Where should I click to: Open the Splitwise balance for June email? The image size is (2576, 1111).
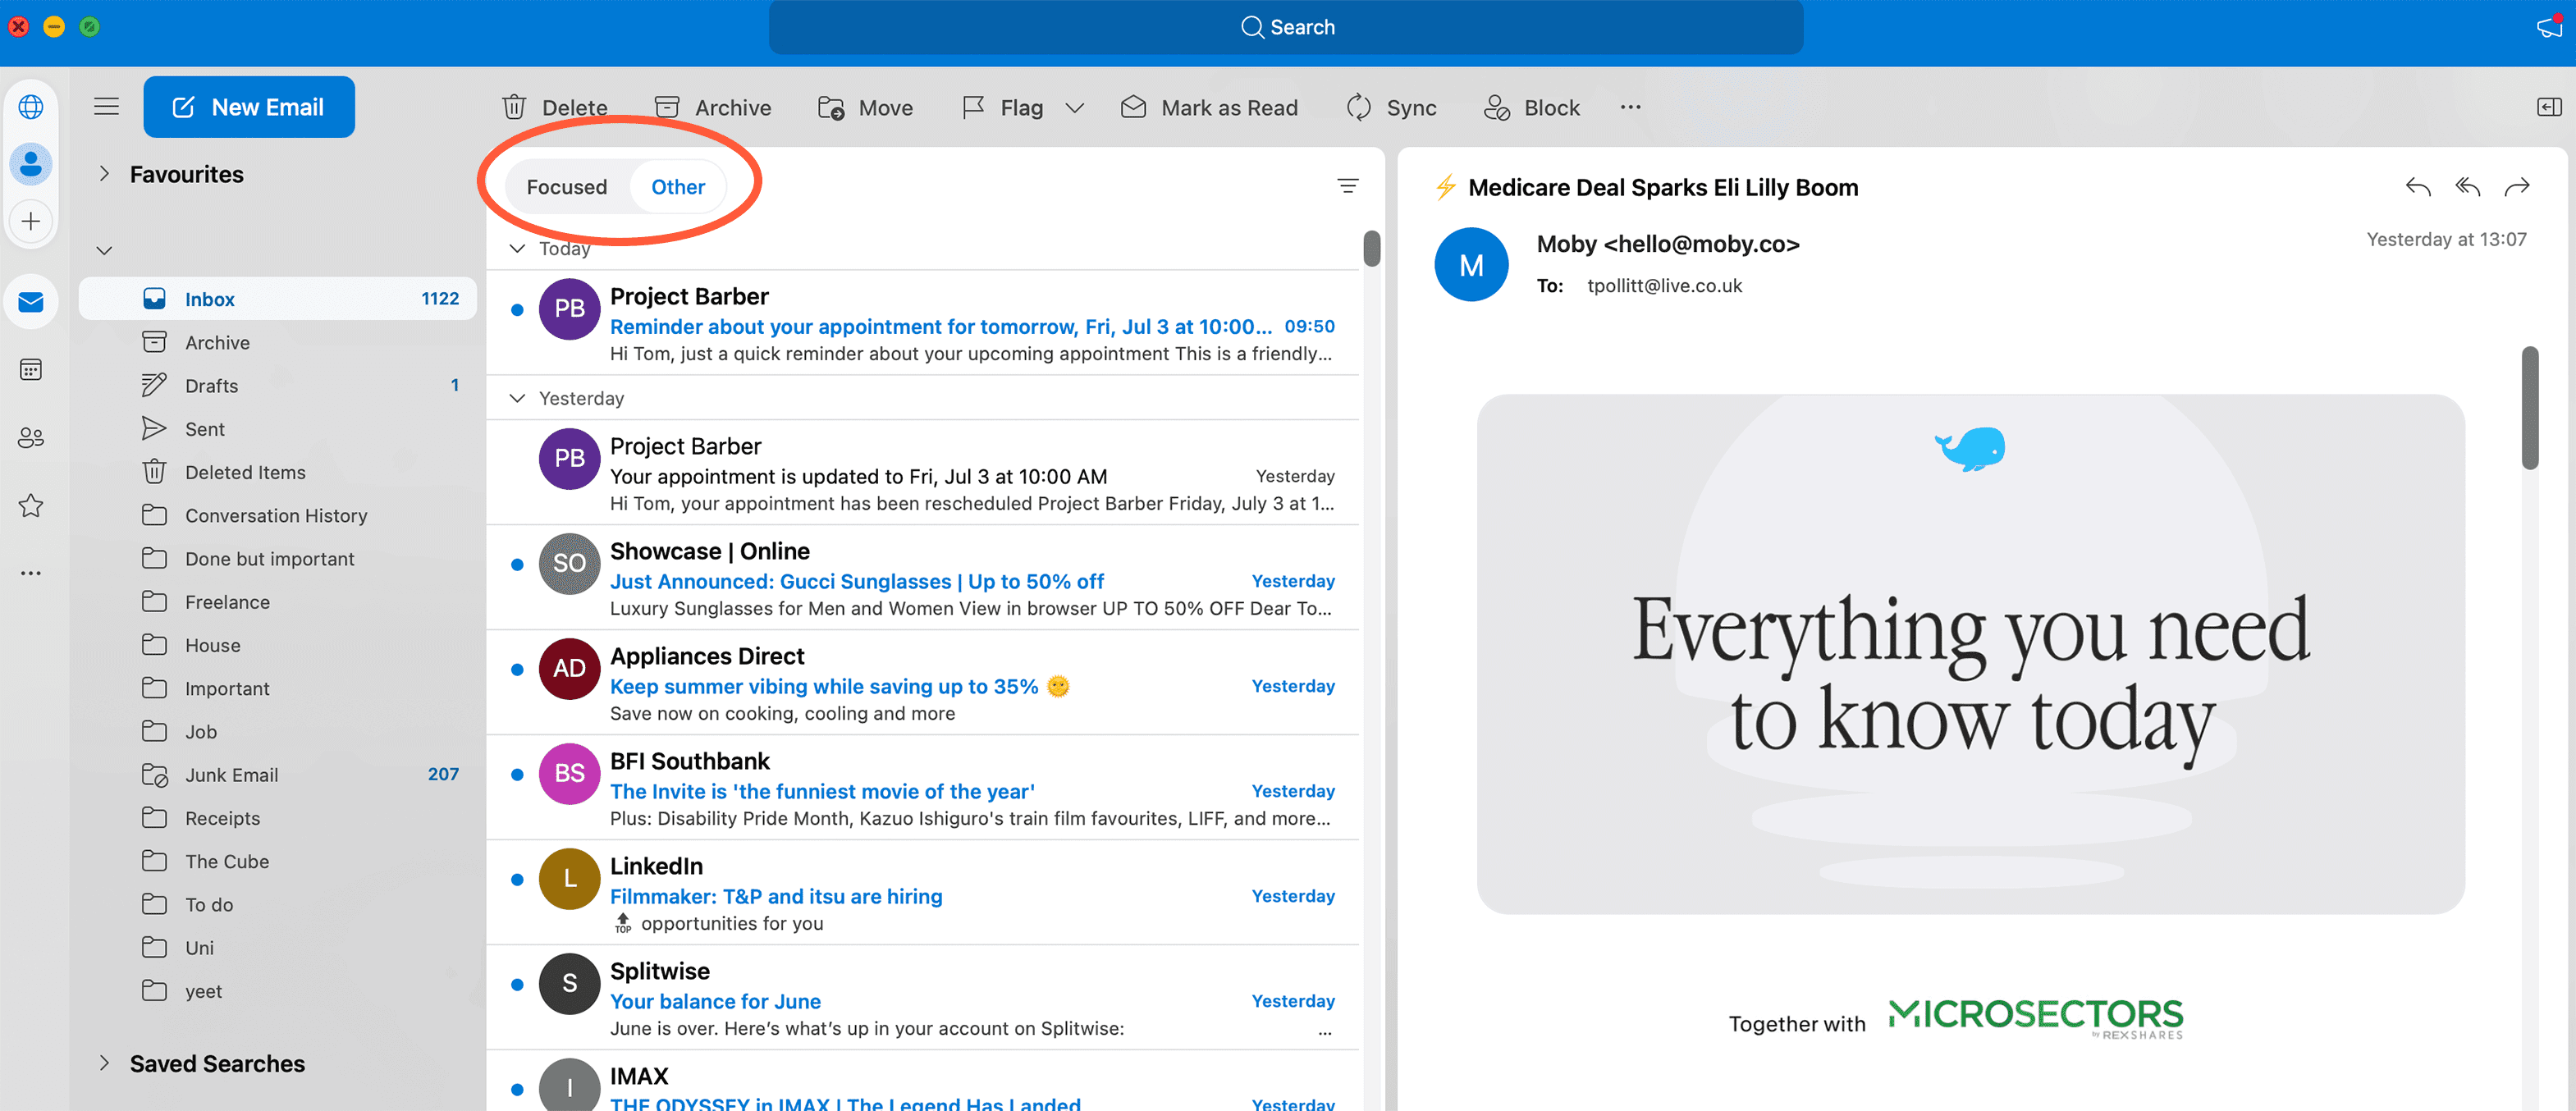click(x=923, y=998)
